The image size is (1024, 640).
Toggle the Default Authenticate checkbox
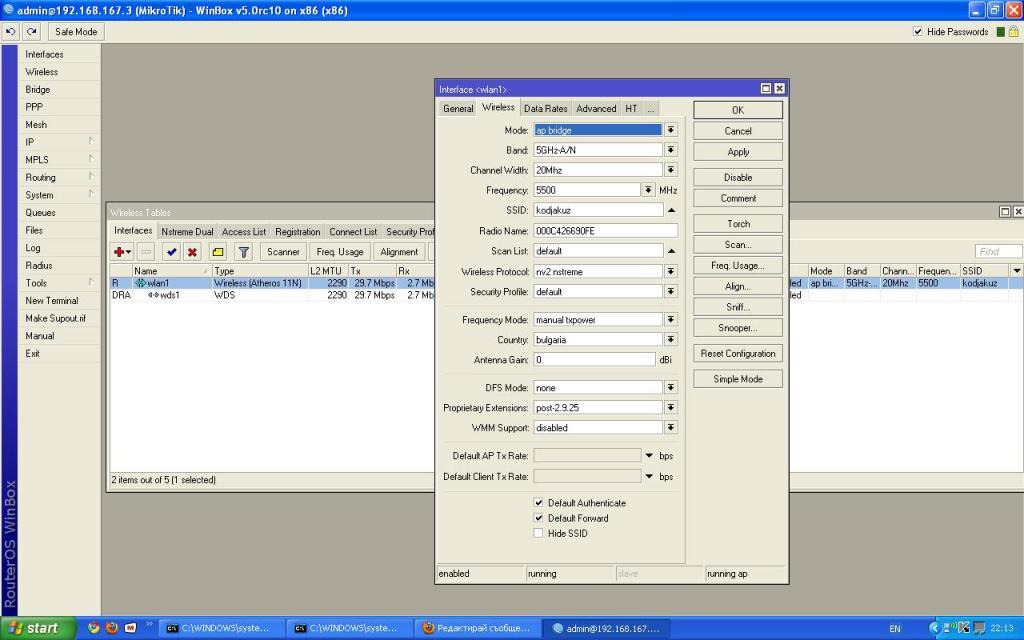coord(539,503)
